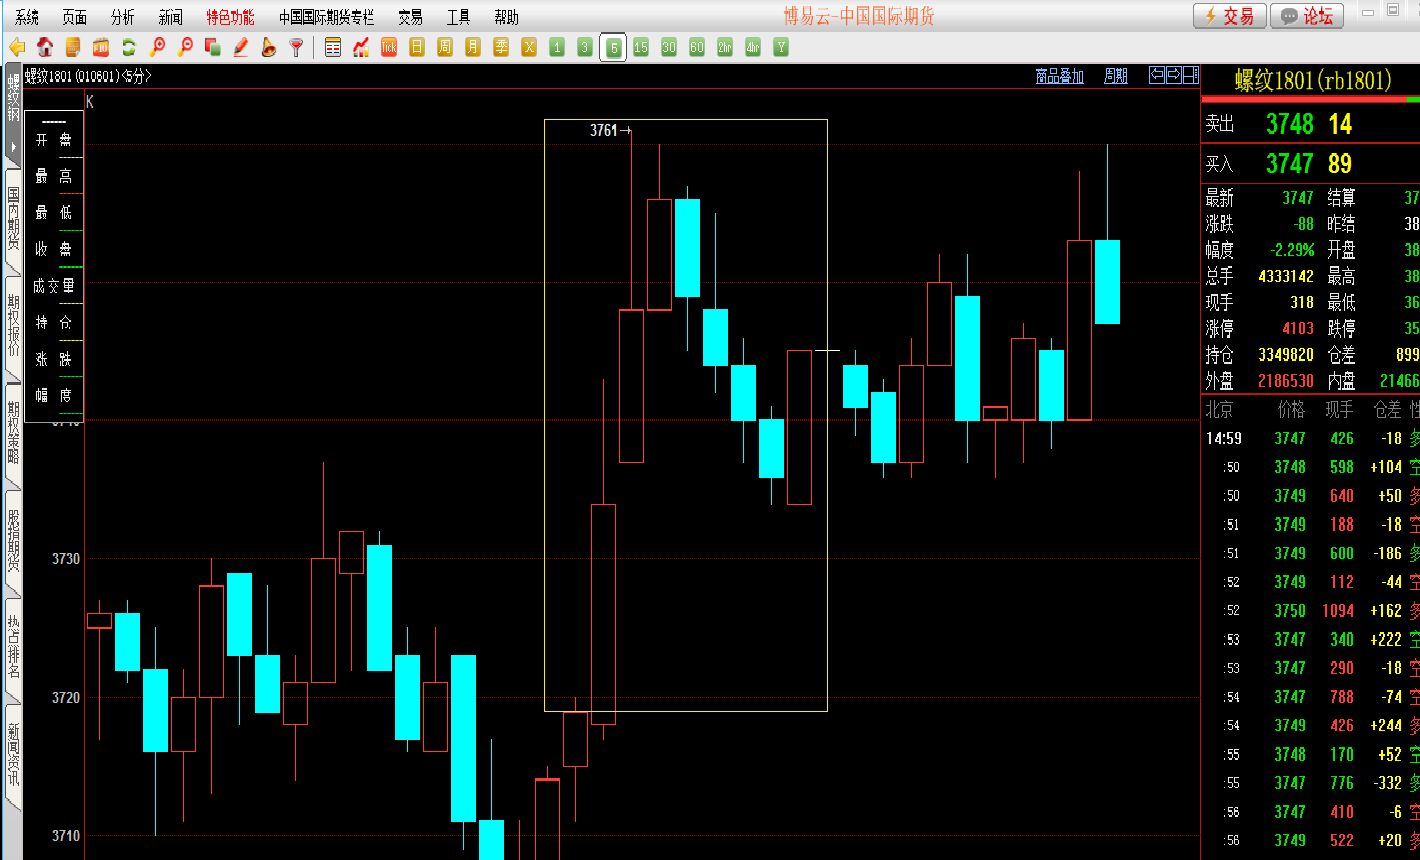Image resolution: width=1420 pixels, height=860 pixels.
Task: Open the quote list table icon
Action: (333, 47)
